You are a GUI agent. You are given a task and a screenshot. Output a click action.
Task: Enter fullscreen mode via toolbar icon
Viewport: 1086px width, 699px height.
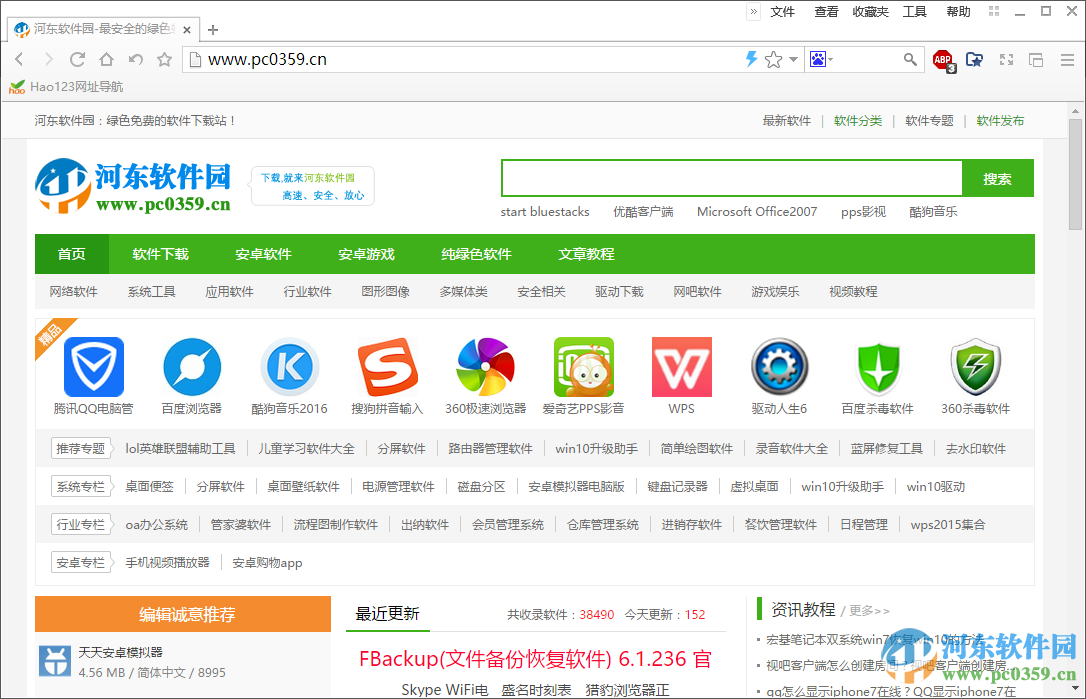point(1004,59)
